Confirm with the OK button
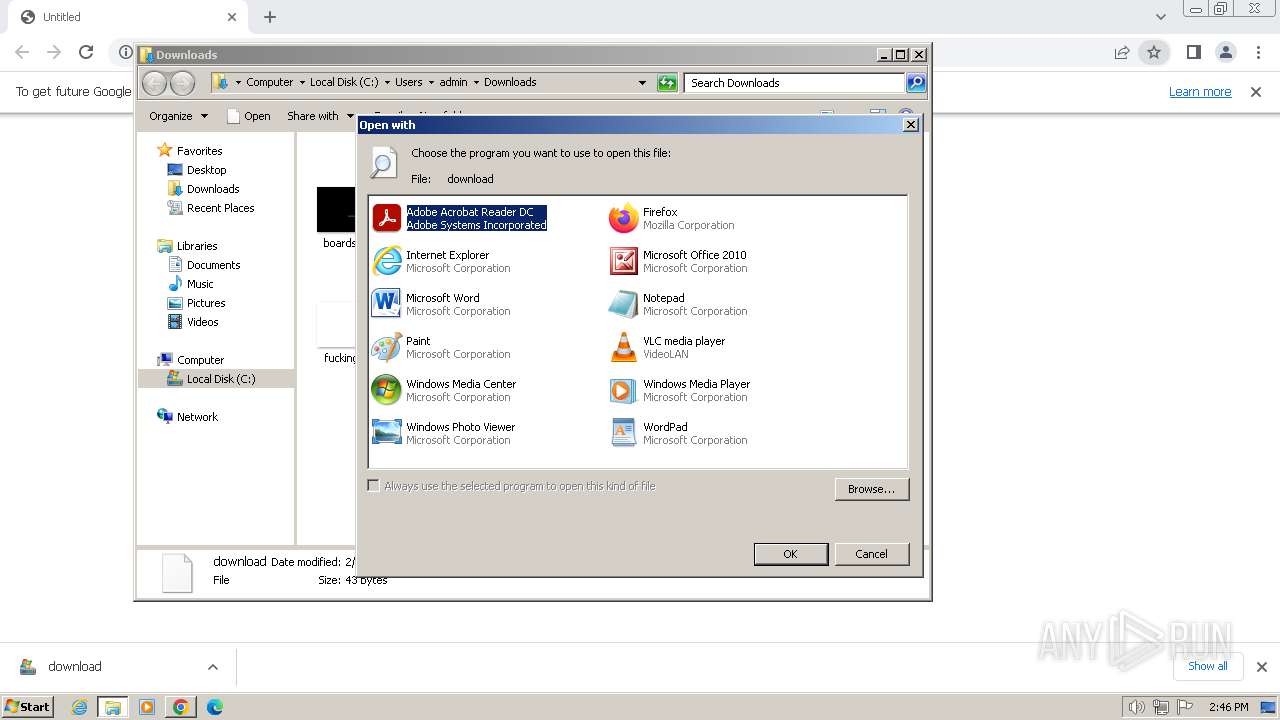Viewport: 1280px width, 720px height. (x=790, y=554)
